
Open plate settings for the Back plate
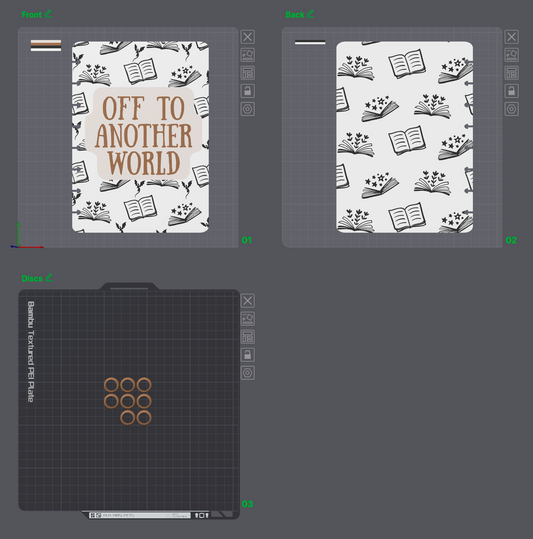tap(511, 109)
